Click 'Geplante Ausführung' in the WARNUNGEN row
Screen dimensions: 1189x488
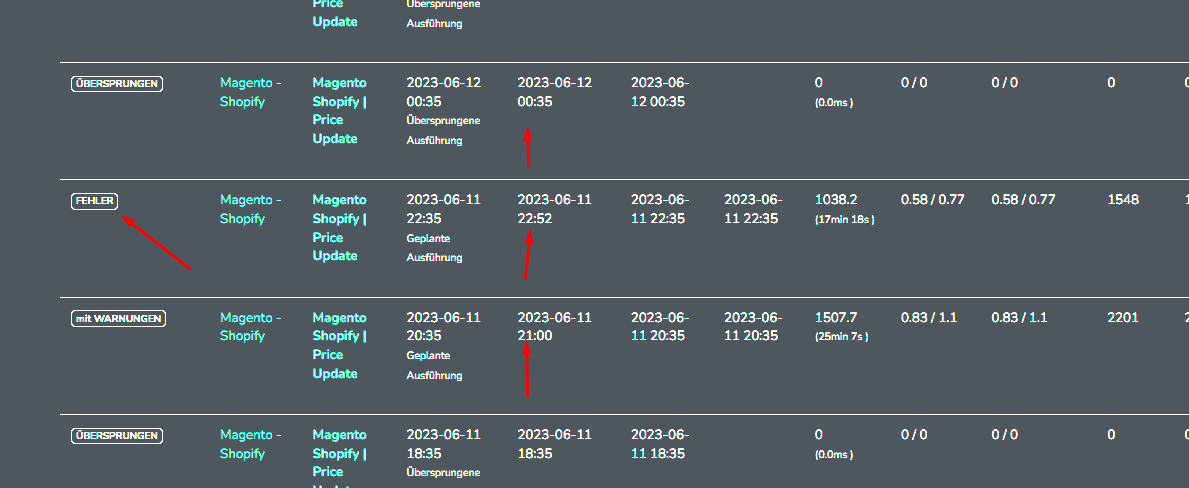click(435, 365)
